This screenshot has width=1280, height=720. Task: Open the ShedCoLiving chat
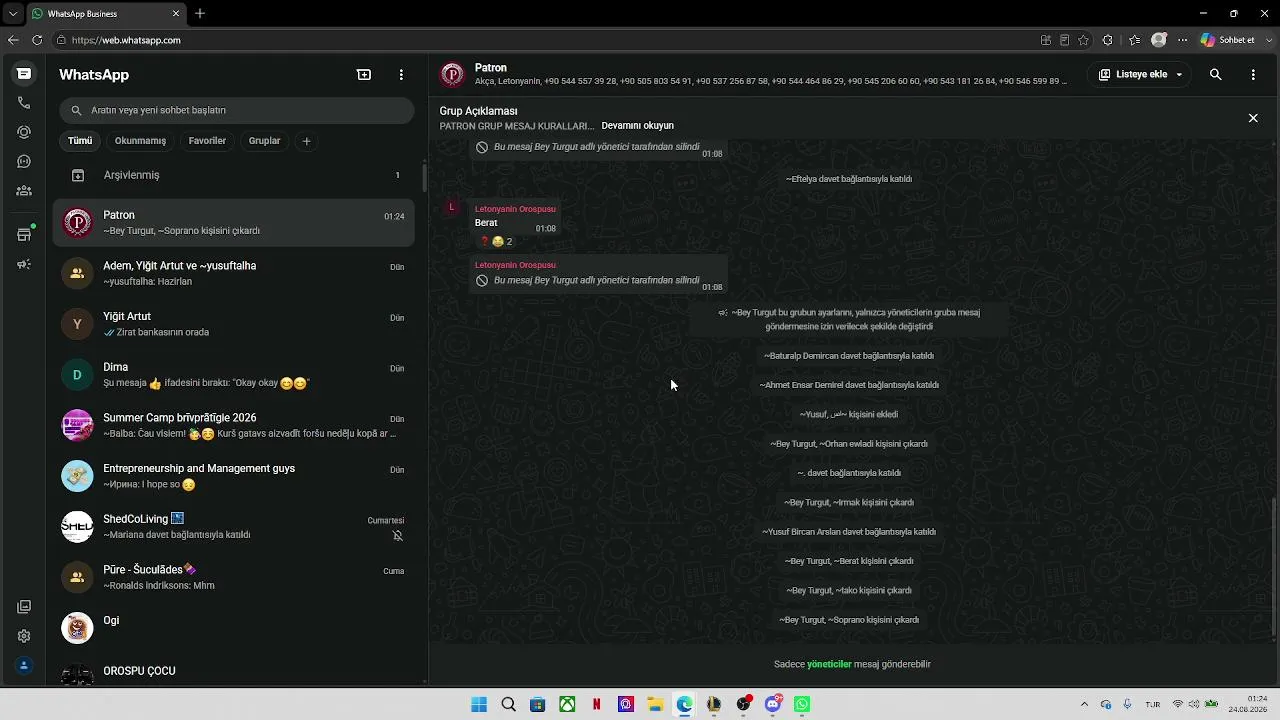click(x=235, y=527)
